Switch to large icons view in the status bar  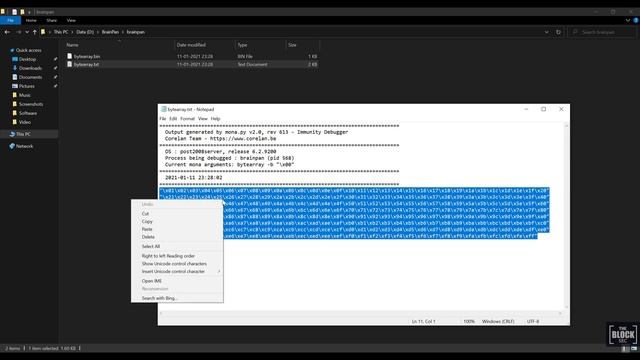pos(634,349)
